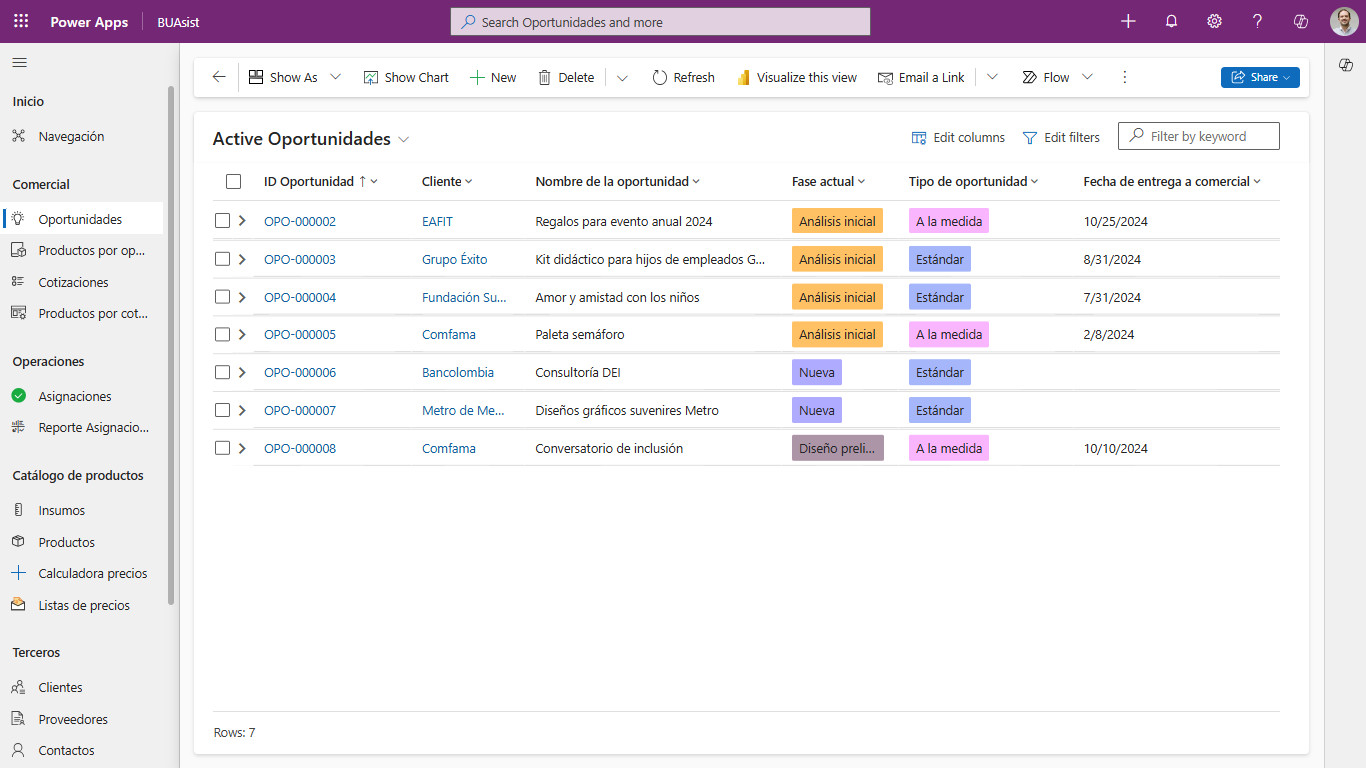Click Email a Link
Viewport: 1366px width, 768px height.
(x=921, y=77)
